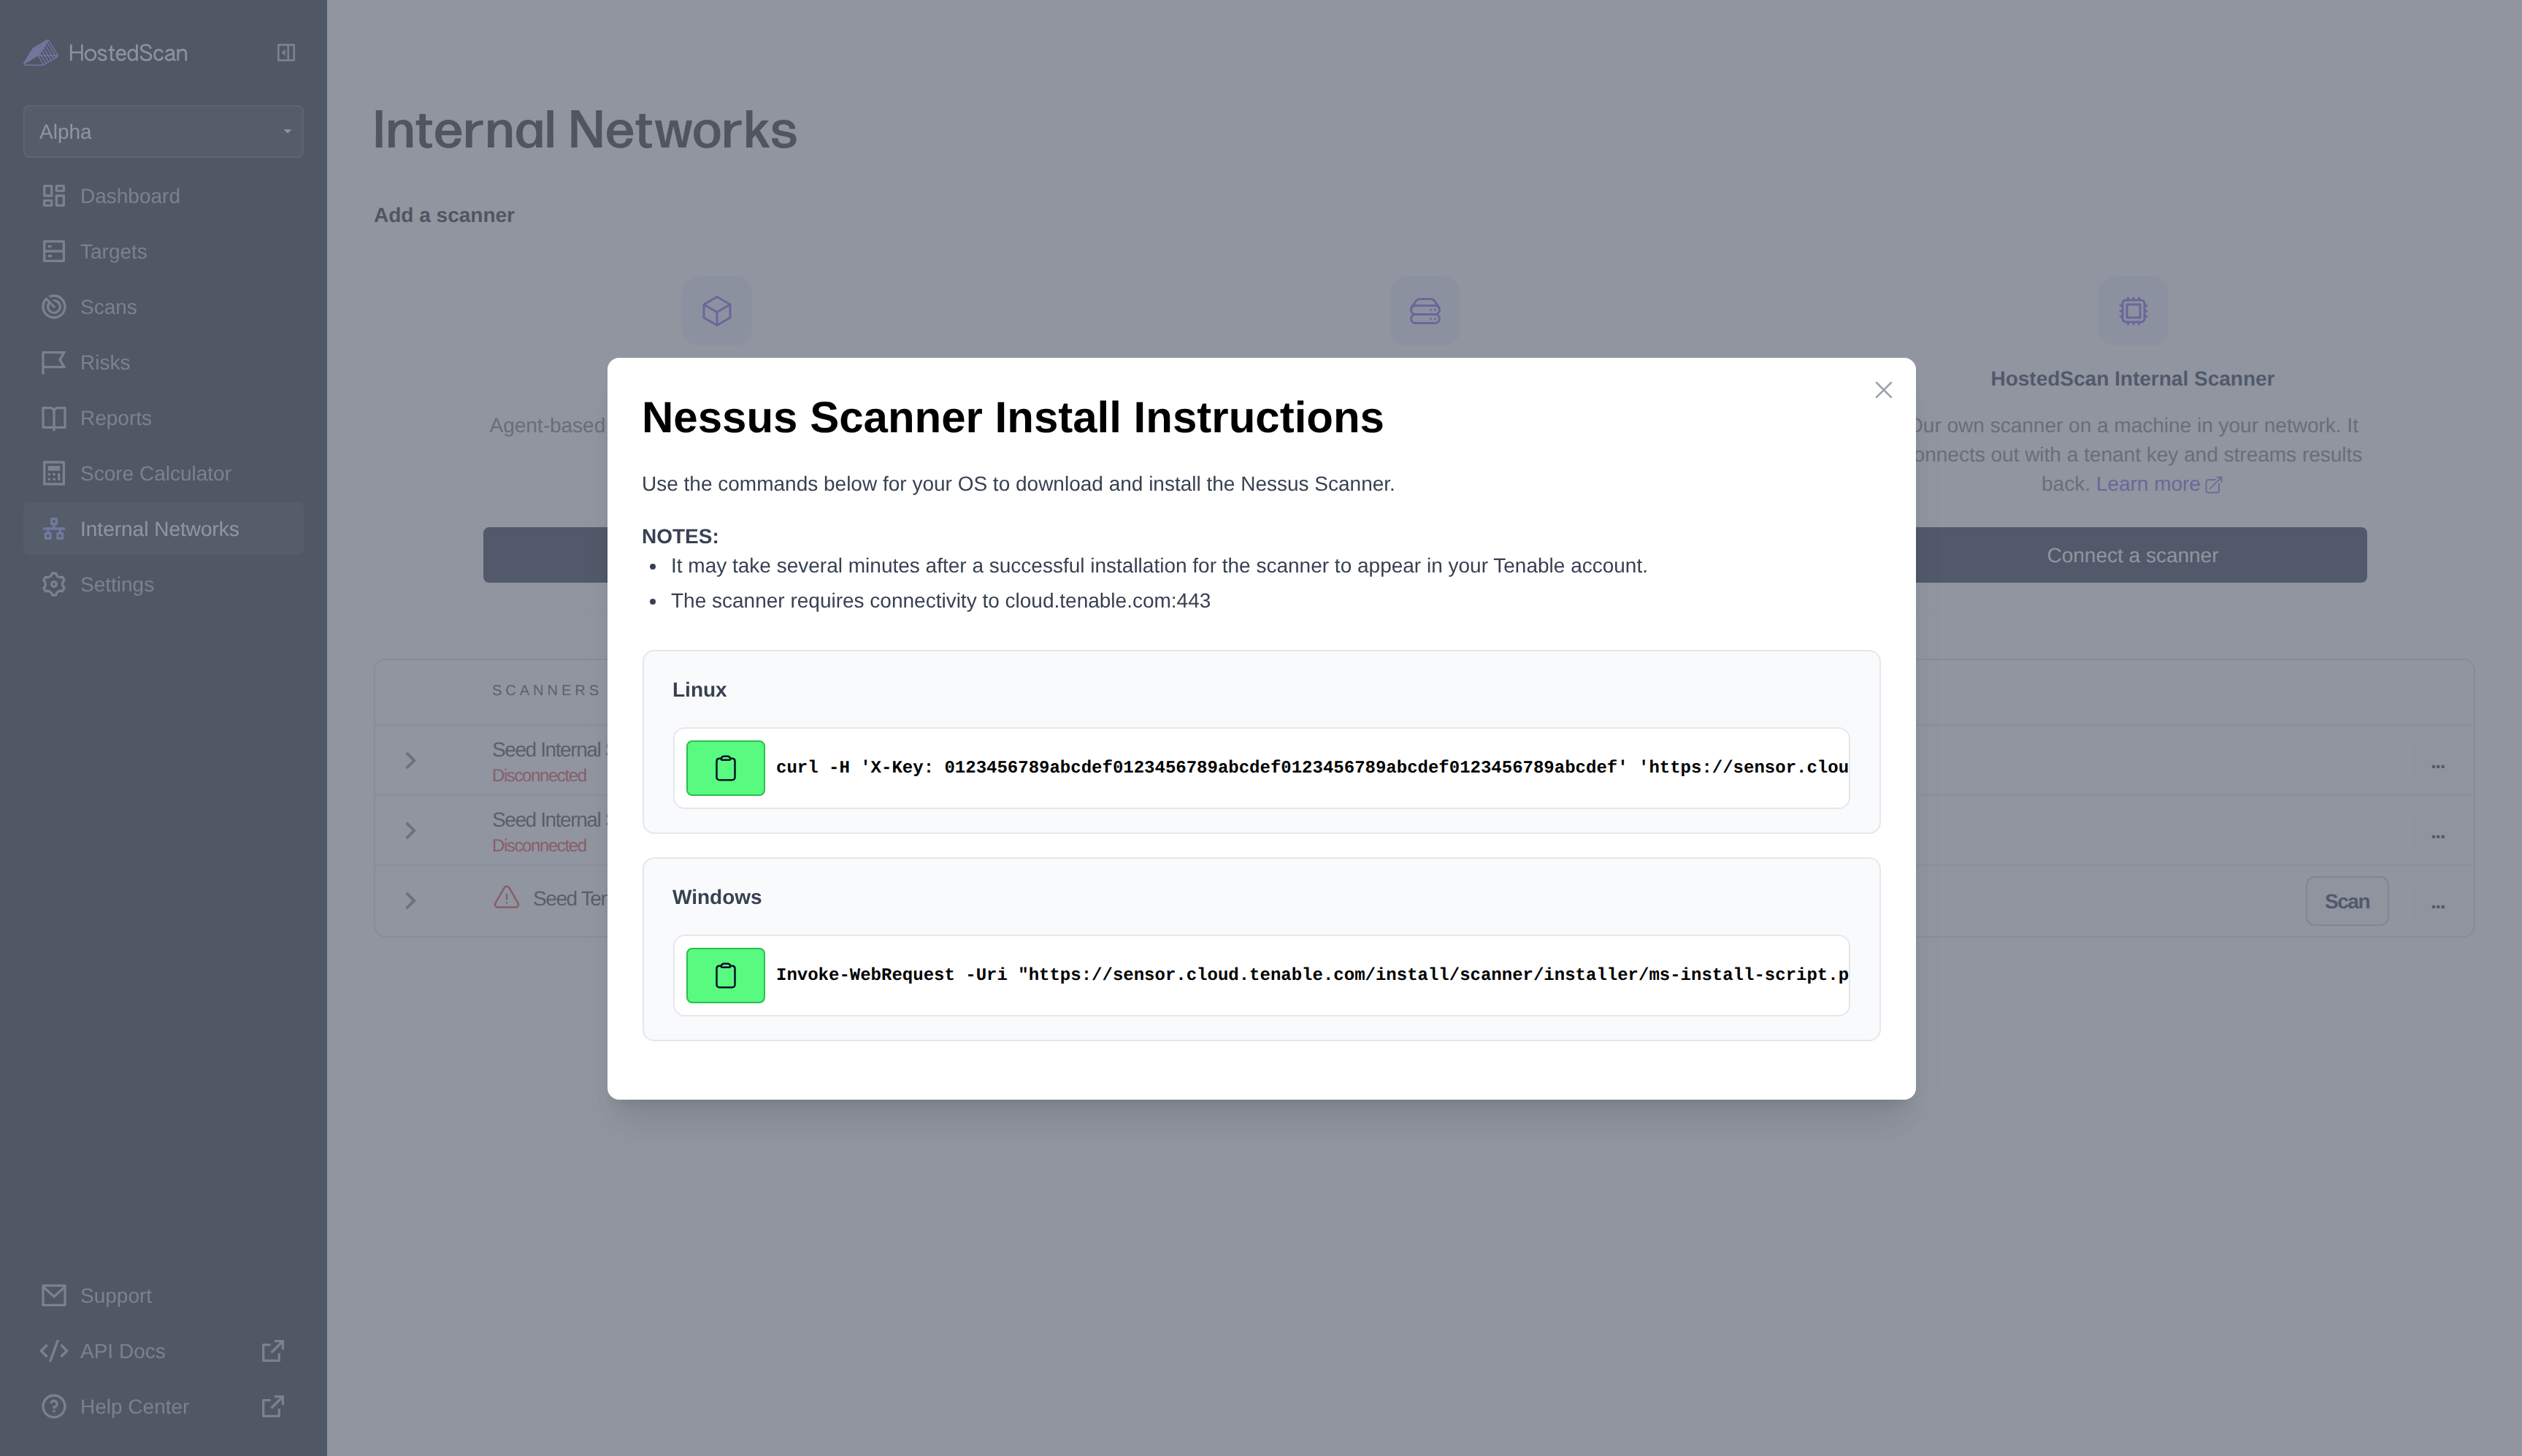Open the Alpha team dropdown

coord(163,131)
